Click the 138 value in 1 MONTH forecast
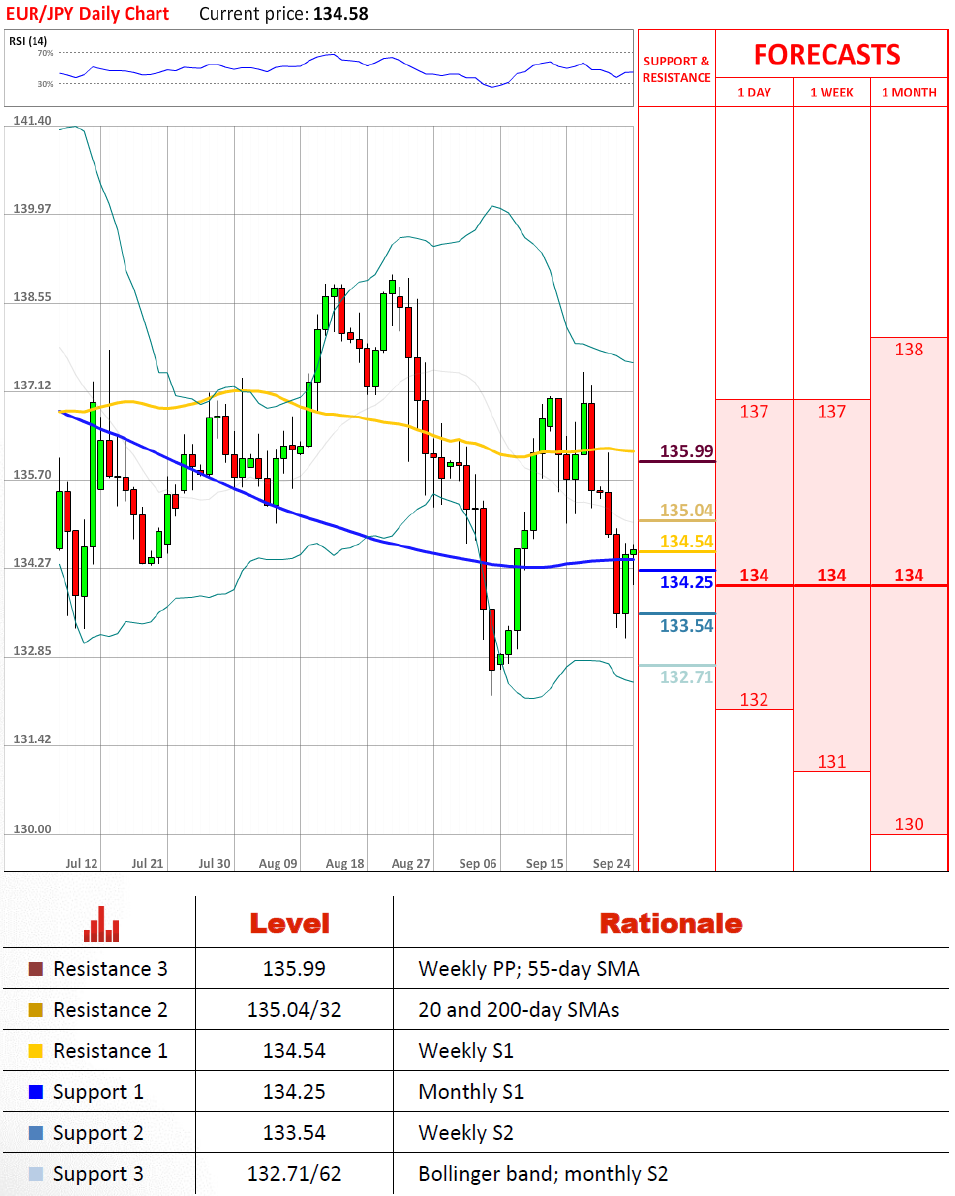The image size is (955, 1196). 909,349
